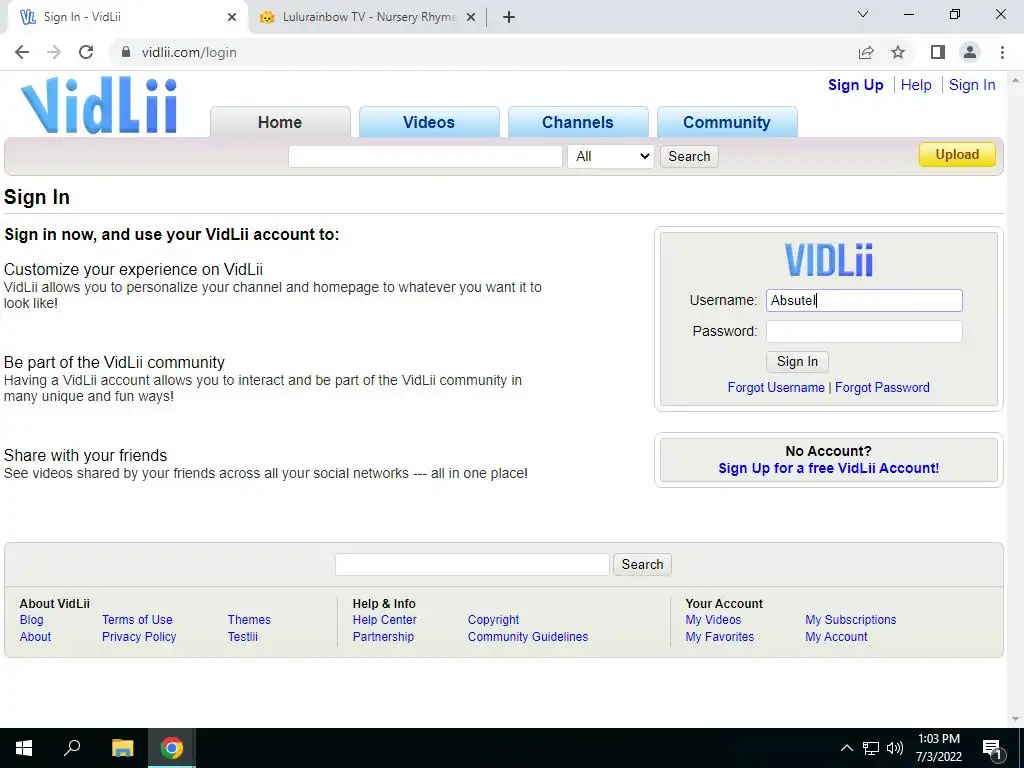Screen dimensions: 1024x768
Task: Open the Channels navigation tab
Action: click(578, 122)
